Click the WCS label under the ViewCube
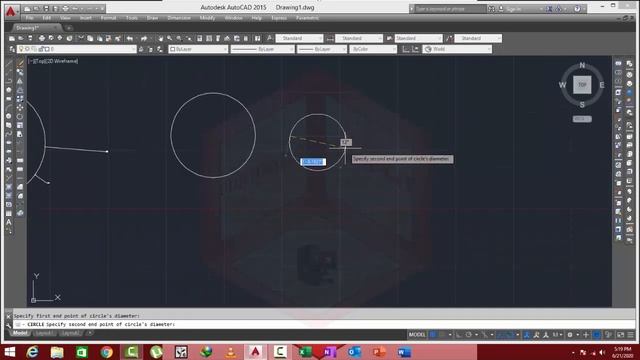This screenshot has width=640, height=360. 582,119
